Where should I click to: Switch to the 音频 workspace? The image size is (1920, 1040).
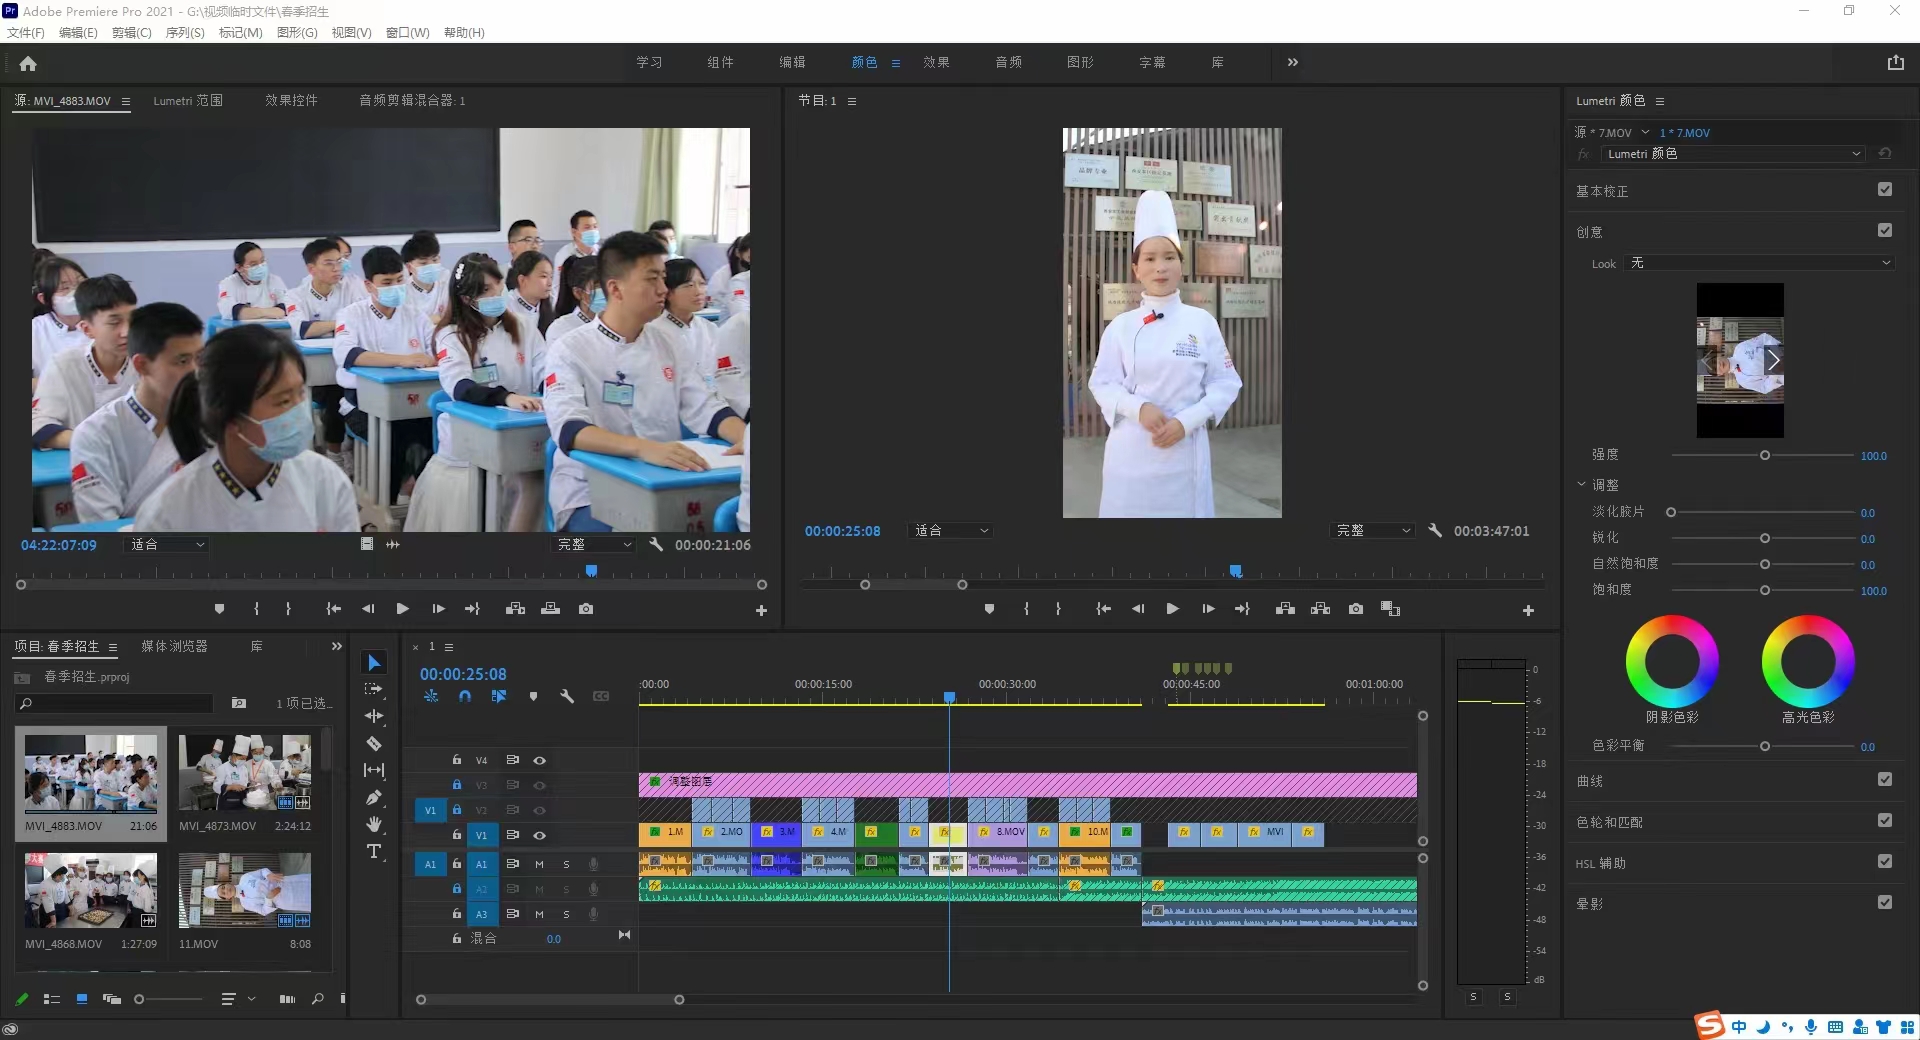1008,62
